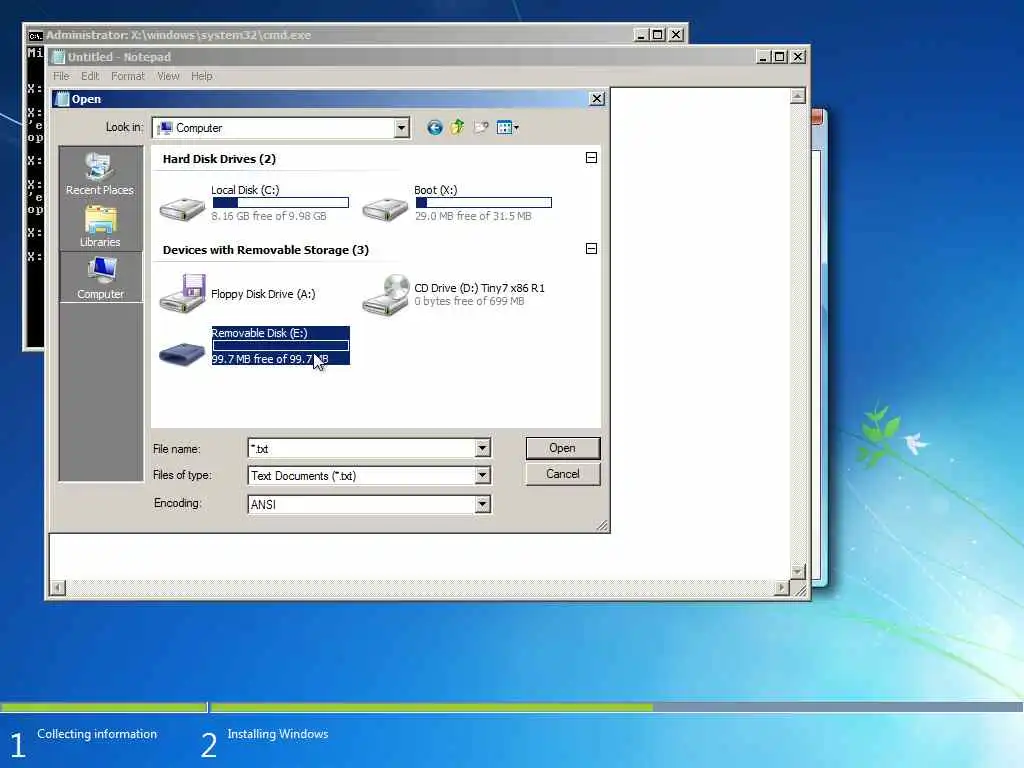1024x768 pixels.
Task: Click Notepad's vertical scrollbar down arrow
Action: coord(797,571)
